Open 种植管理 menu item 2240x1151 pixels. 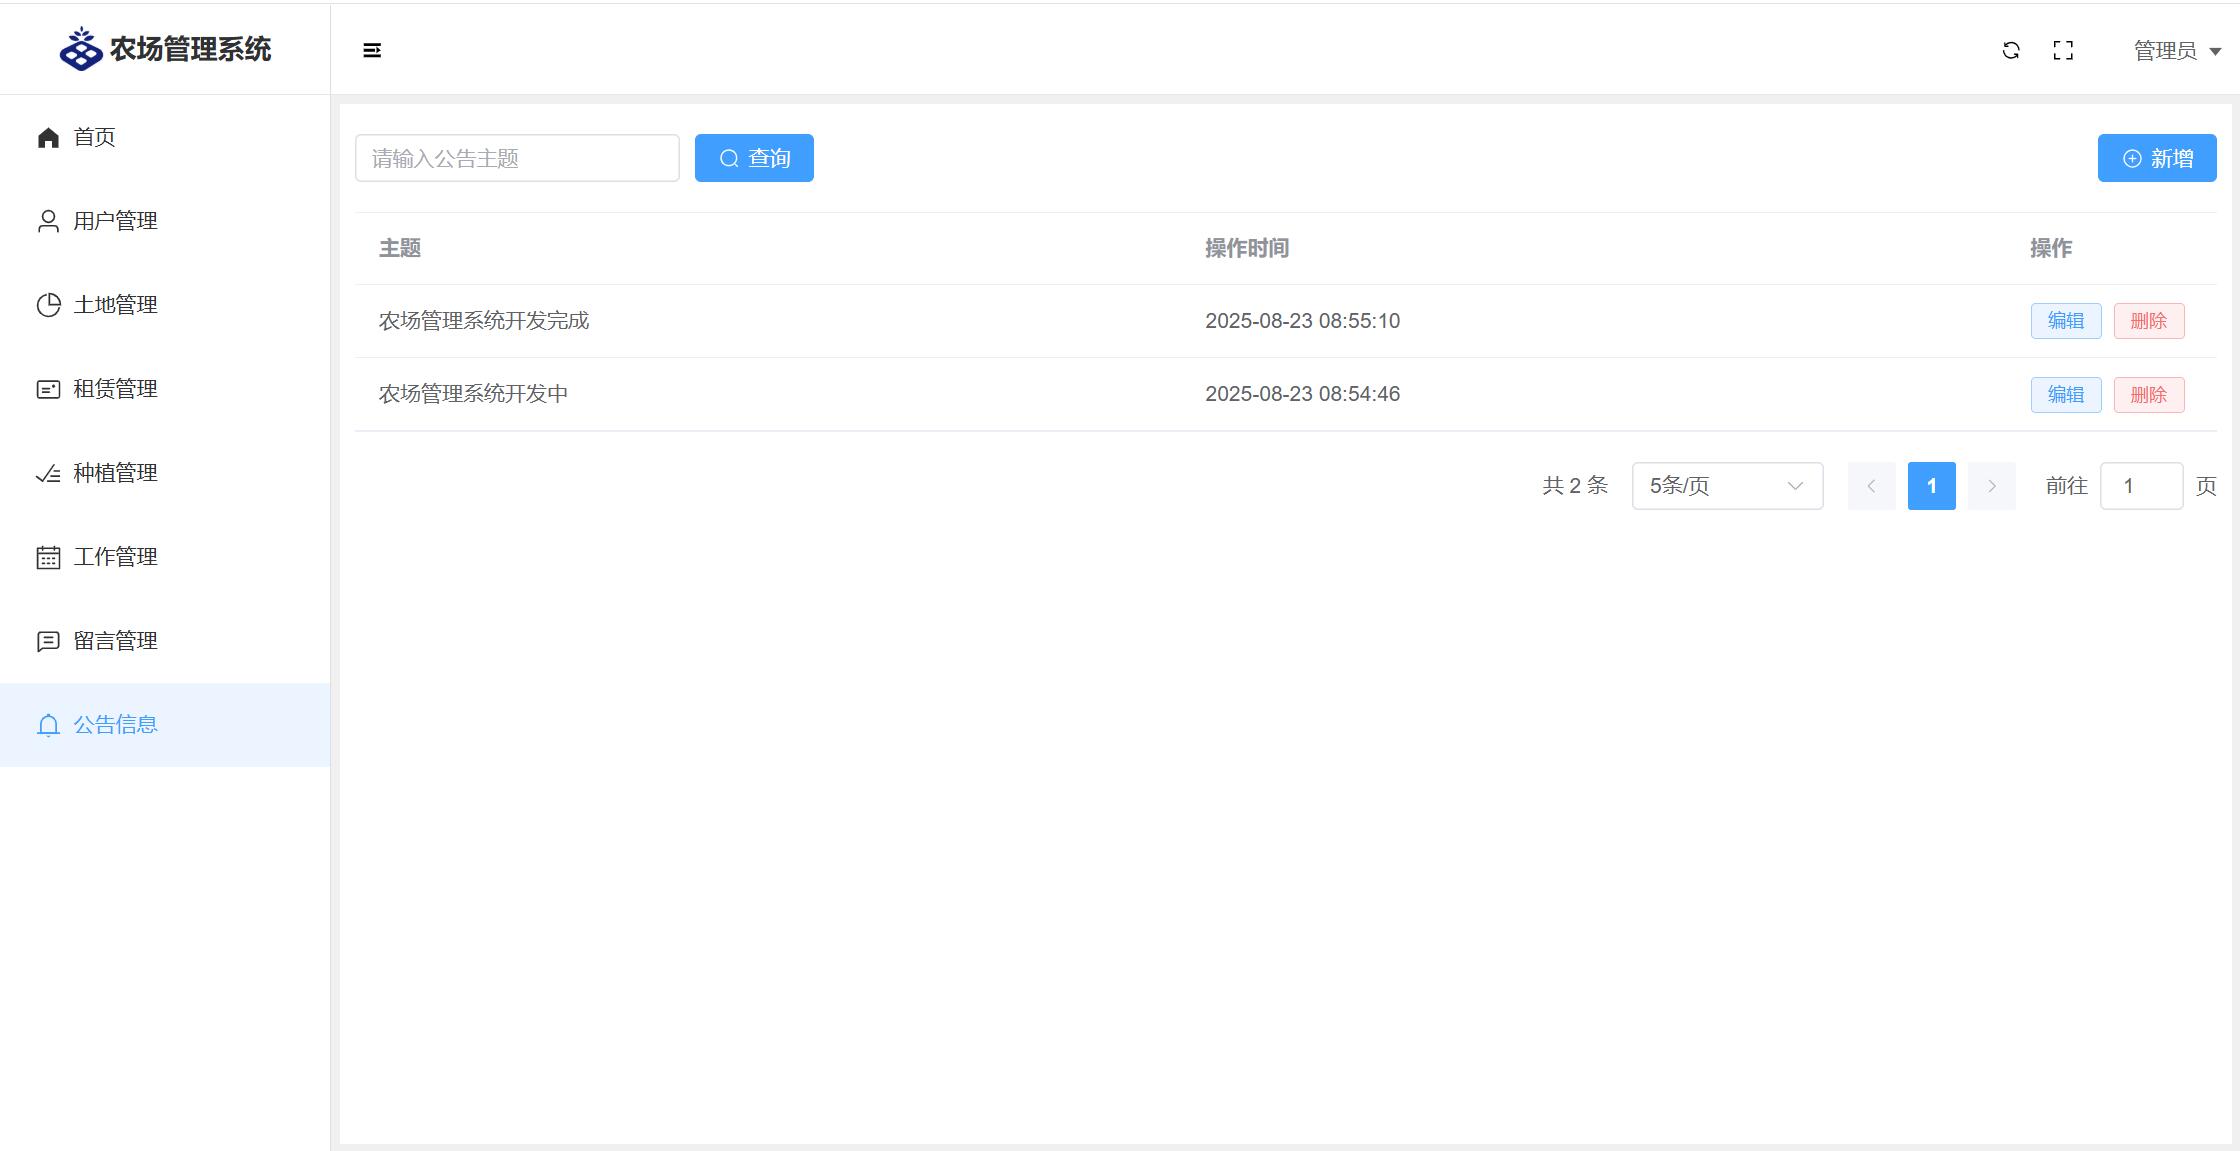(115, 473)
